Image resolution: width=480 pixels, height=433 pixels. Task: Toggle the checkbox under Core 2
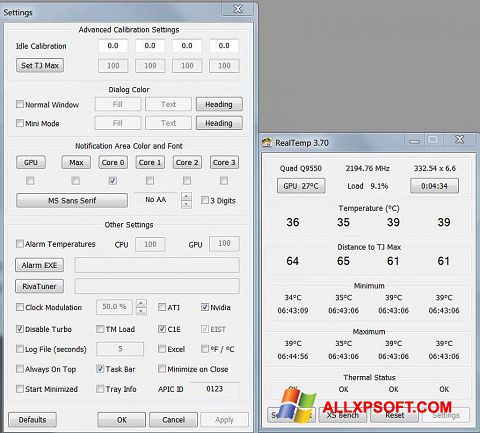pyautogui.click(x=187, y=180)
